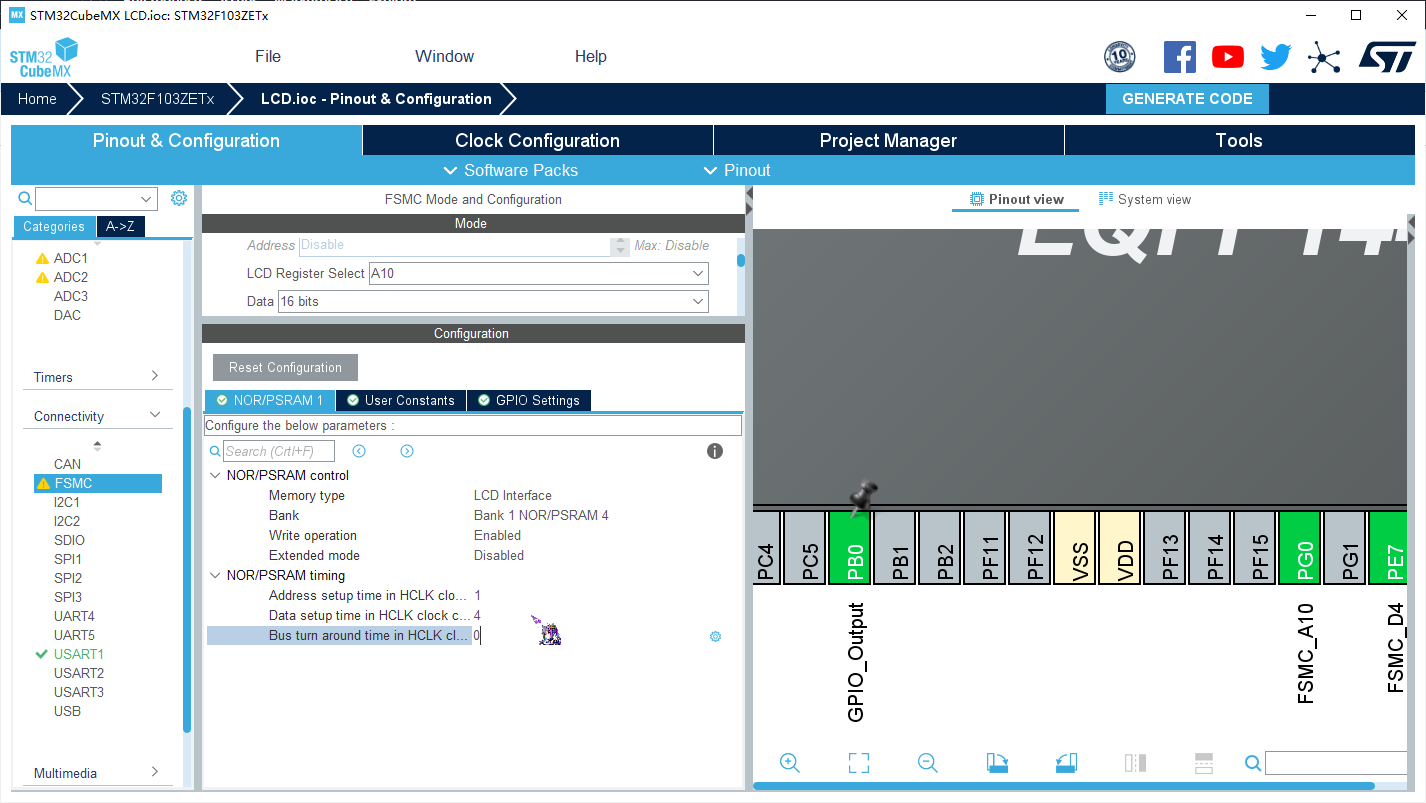Select FSMC in Connectivity list

97,483
